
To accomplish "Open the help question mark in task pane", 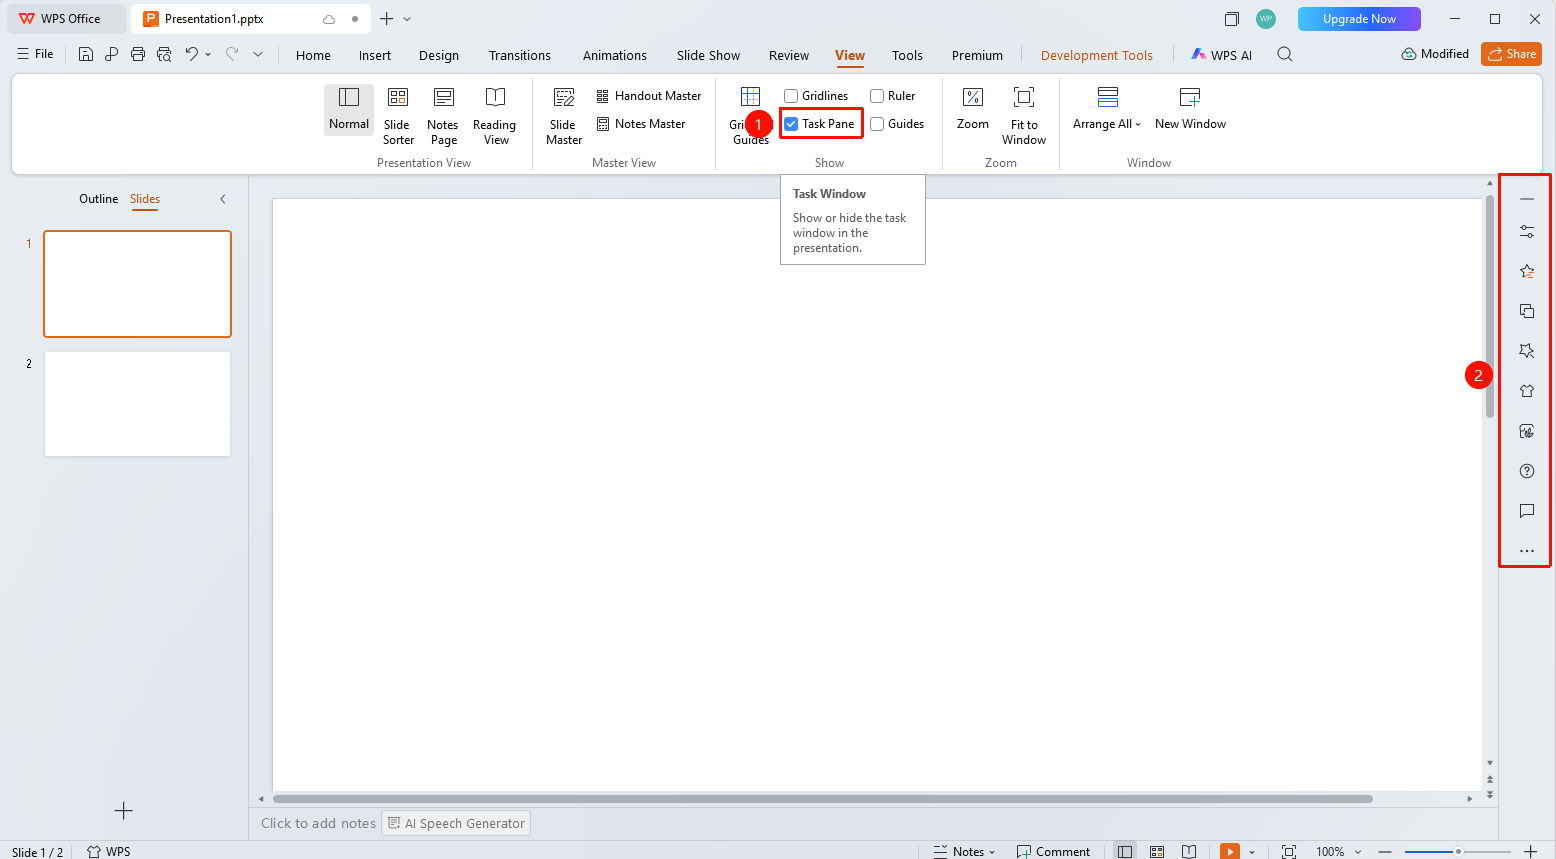I will point(1527,471).
